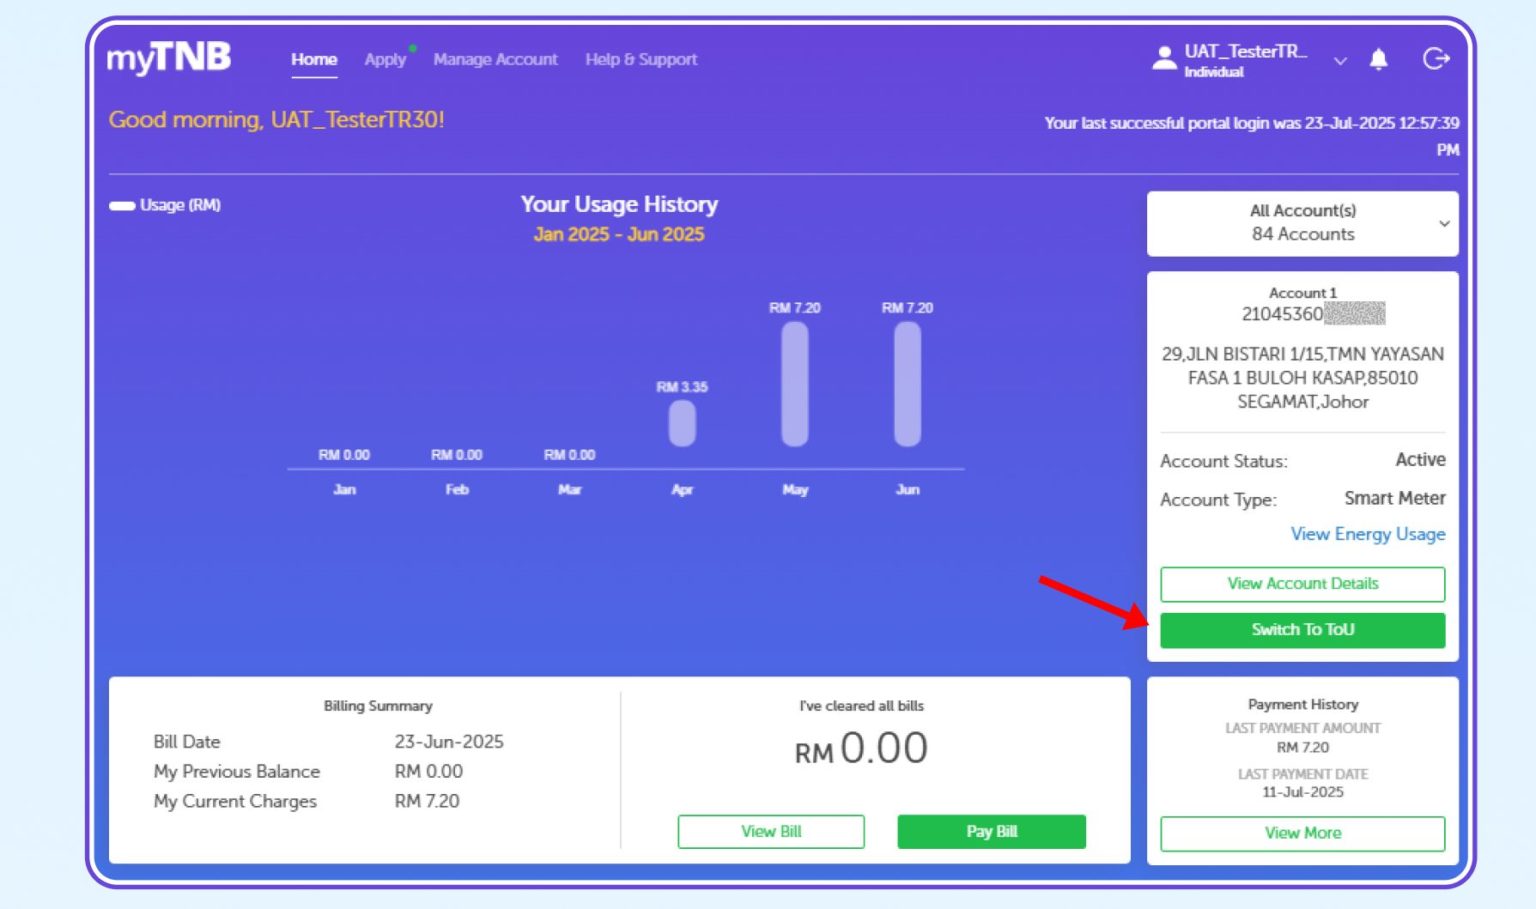Click Pay Bill for the RM 0.00 balance
Viewport: 1536px width, 909px height.
coord(991,831)
